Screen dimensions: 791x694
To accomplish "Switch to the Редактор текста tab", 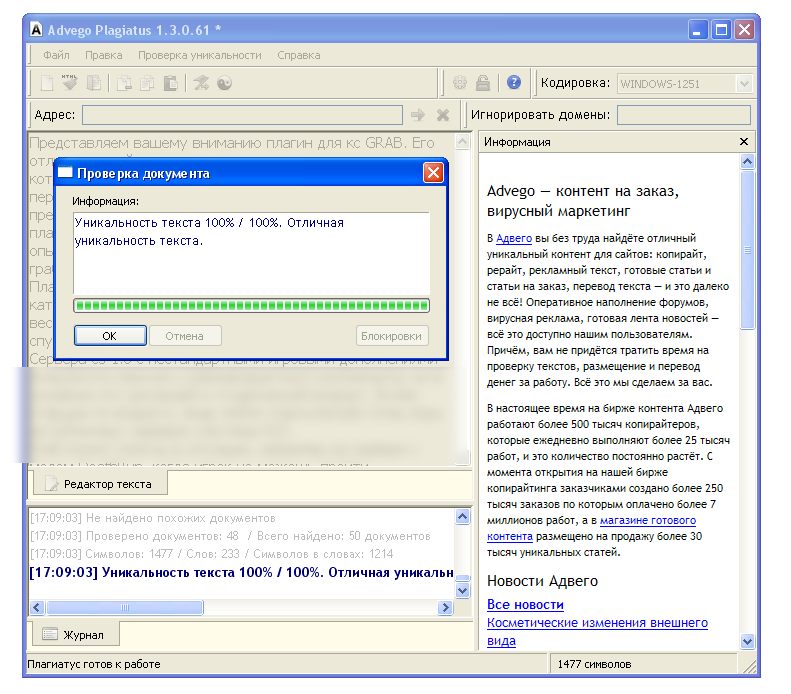I will pyautogui.click(x=100, y=484).
